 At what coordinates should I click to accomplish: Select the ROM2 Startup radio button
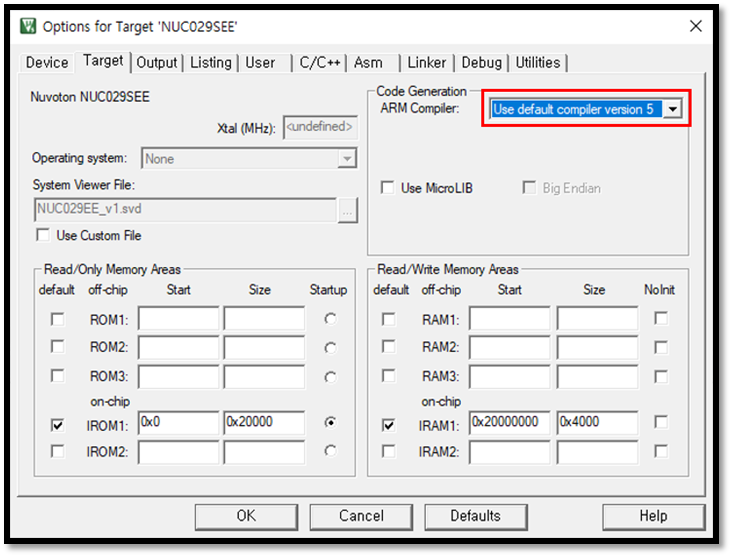(x=330, y=348)
